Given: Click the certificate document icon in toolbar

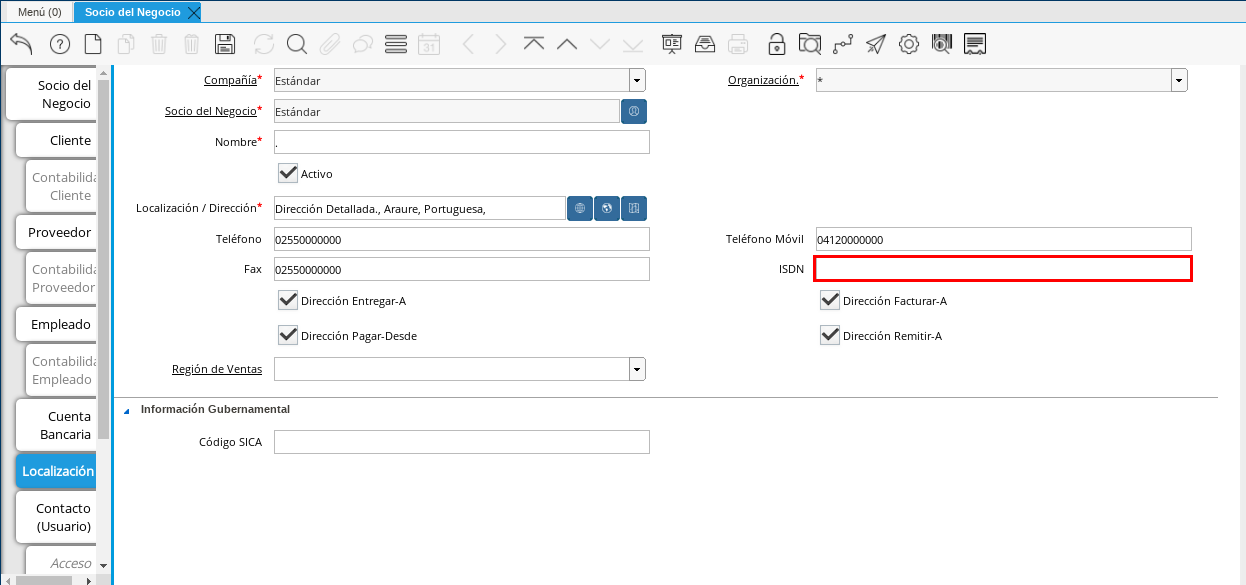Looking at the screenshot, I should click(976, 44).
